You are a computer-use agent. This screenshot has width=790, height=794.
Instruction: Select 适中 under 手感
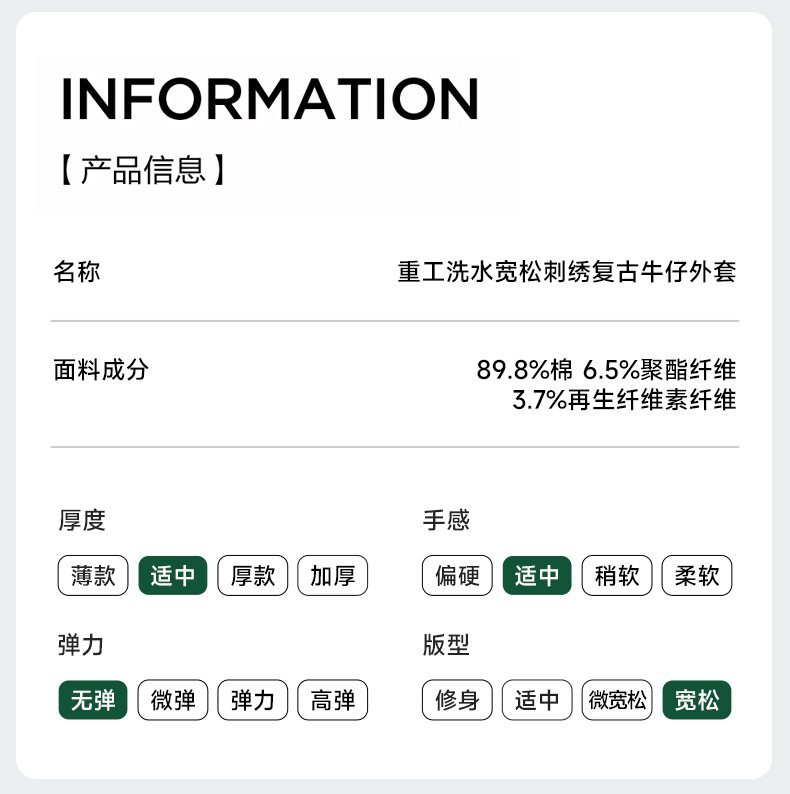pos(537,576)
